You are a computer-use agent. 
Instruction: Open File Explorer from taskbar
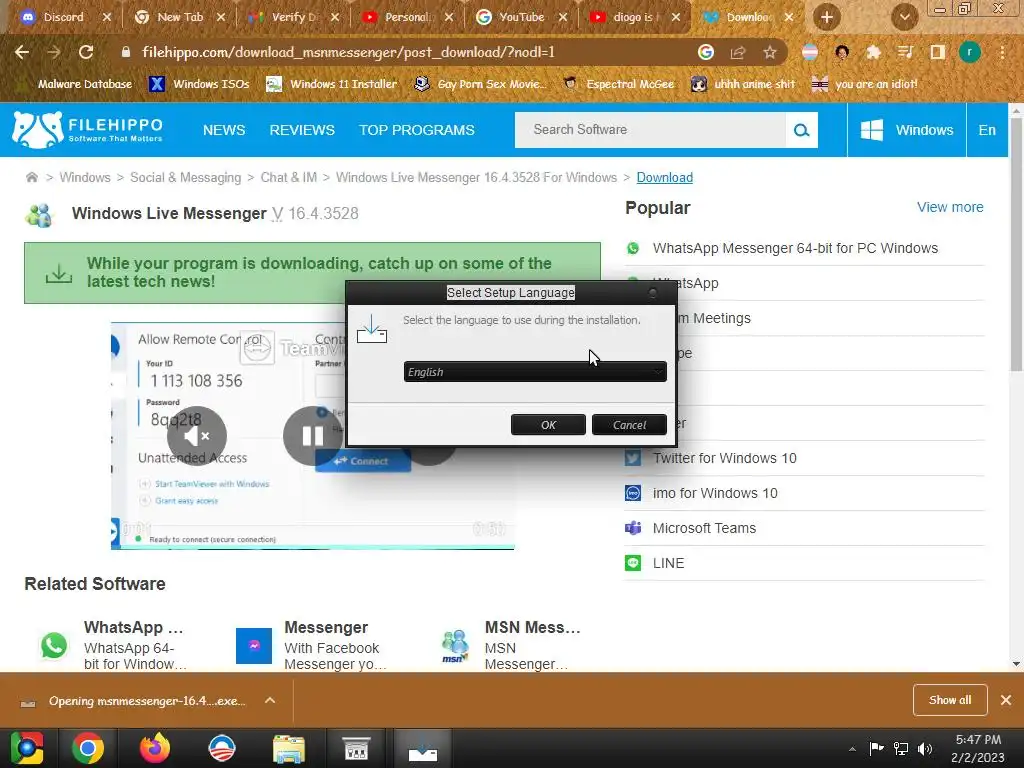coord(289,748)
